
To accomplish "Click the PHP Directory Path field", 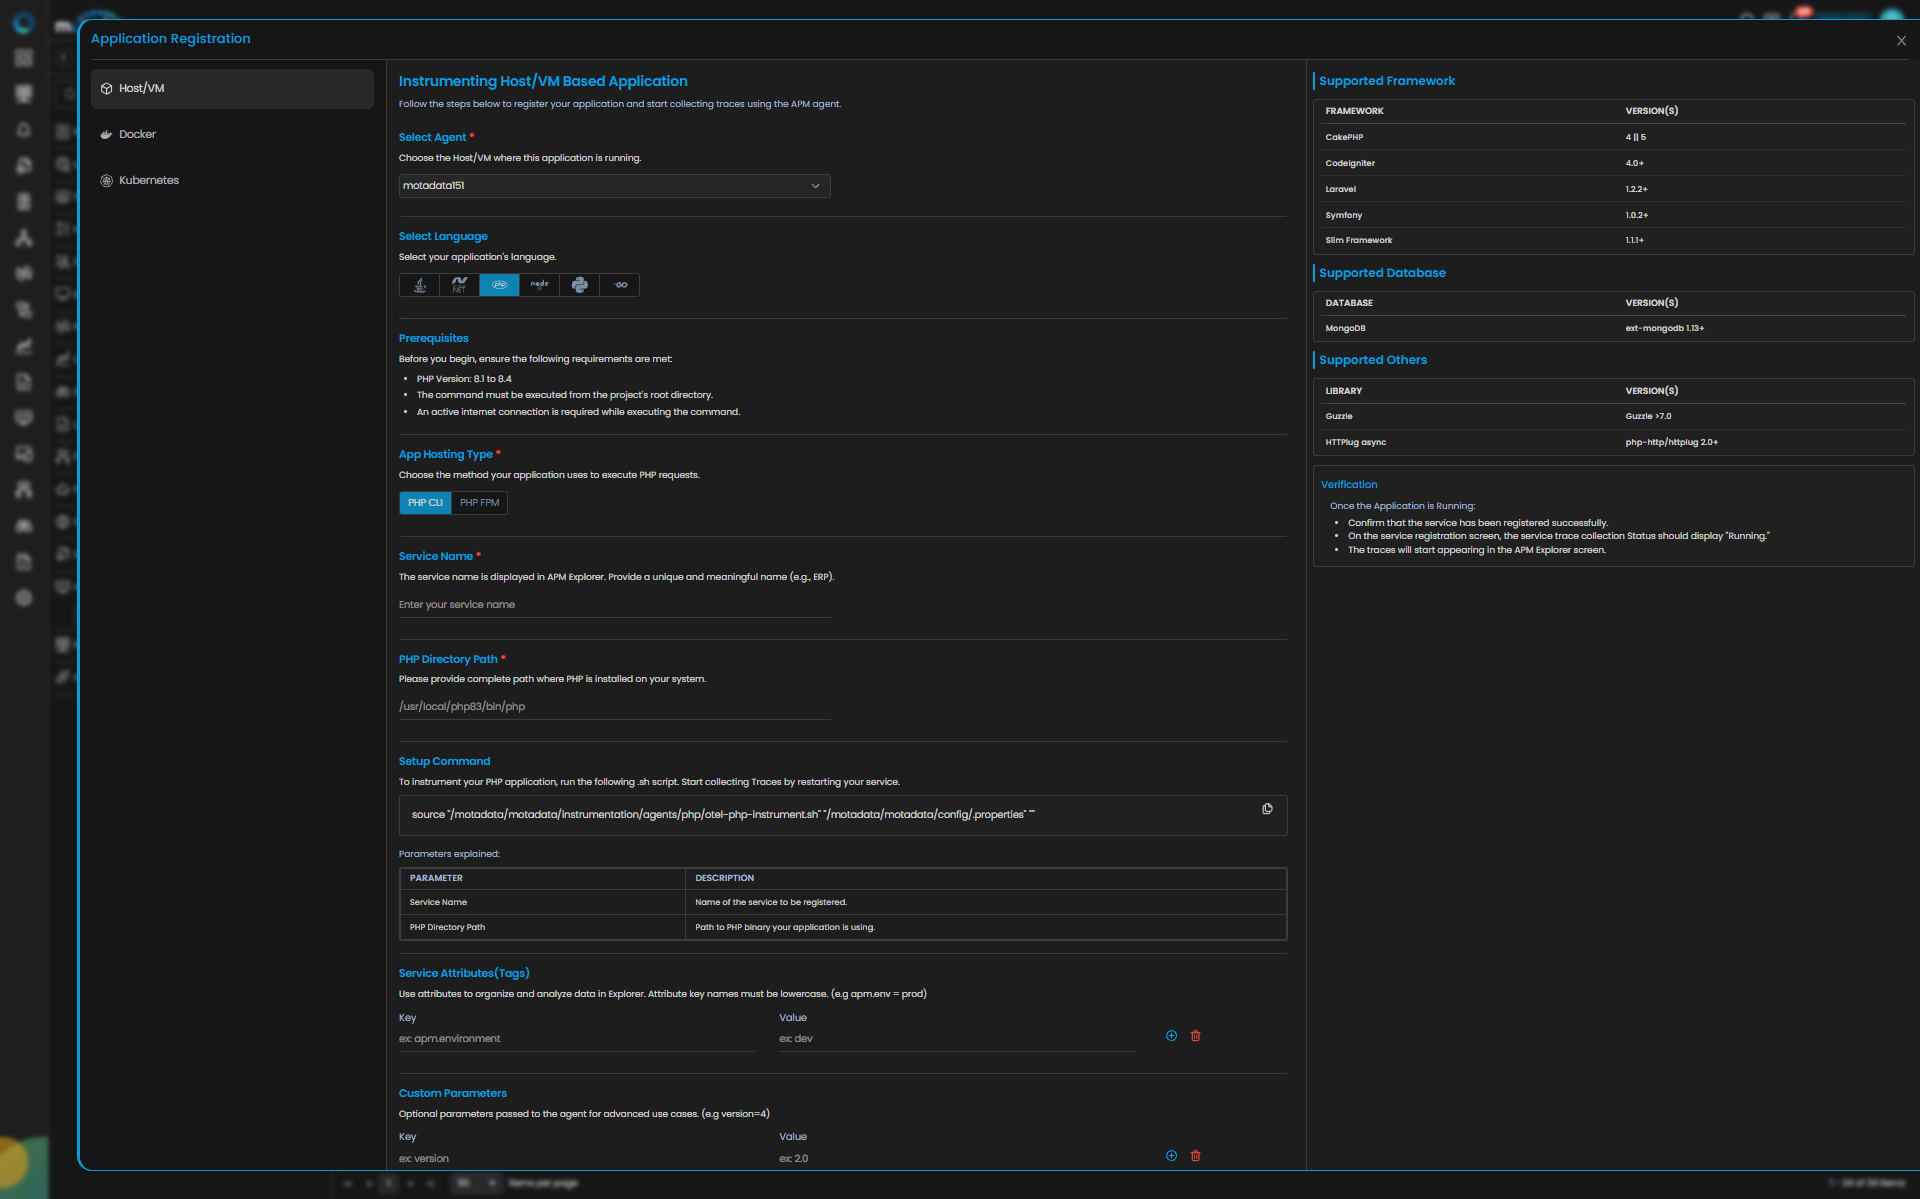I will 614,706.
